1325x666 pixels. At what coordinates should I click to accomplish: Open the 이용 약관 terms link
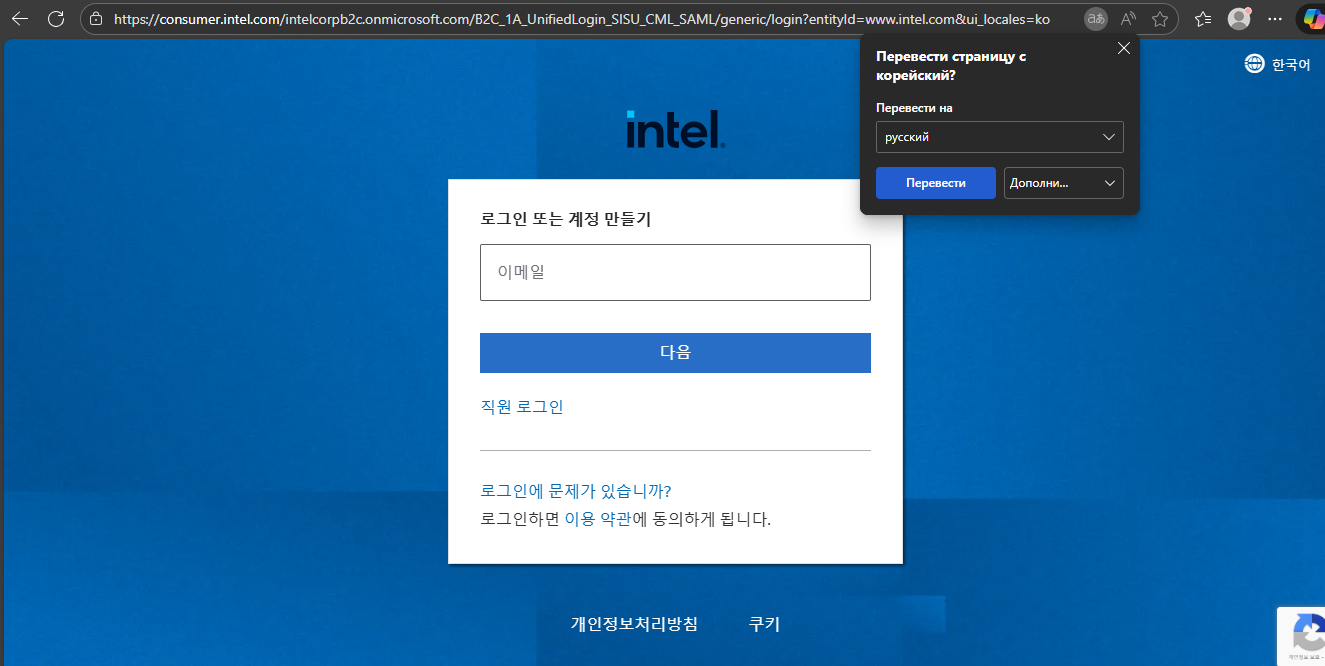598,519
